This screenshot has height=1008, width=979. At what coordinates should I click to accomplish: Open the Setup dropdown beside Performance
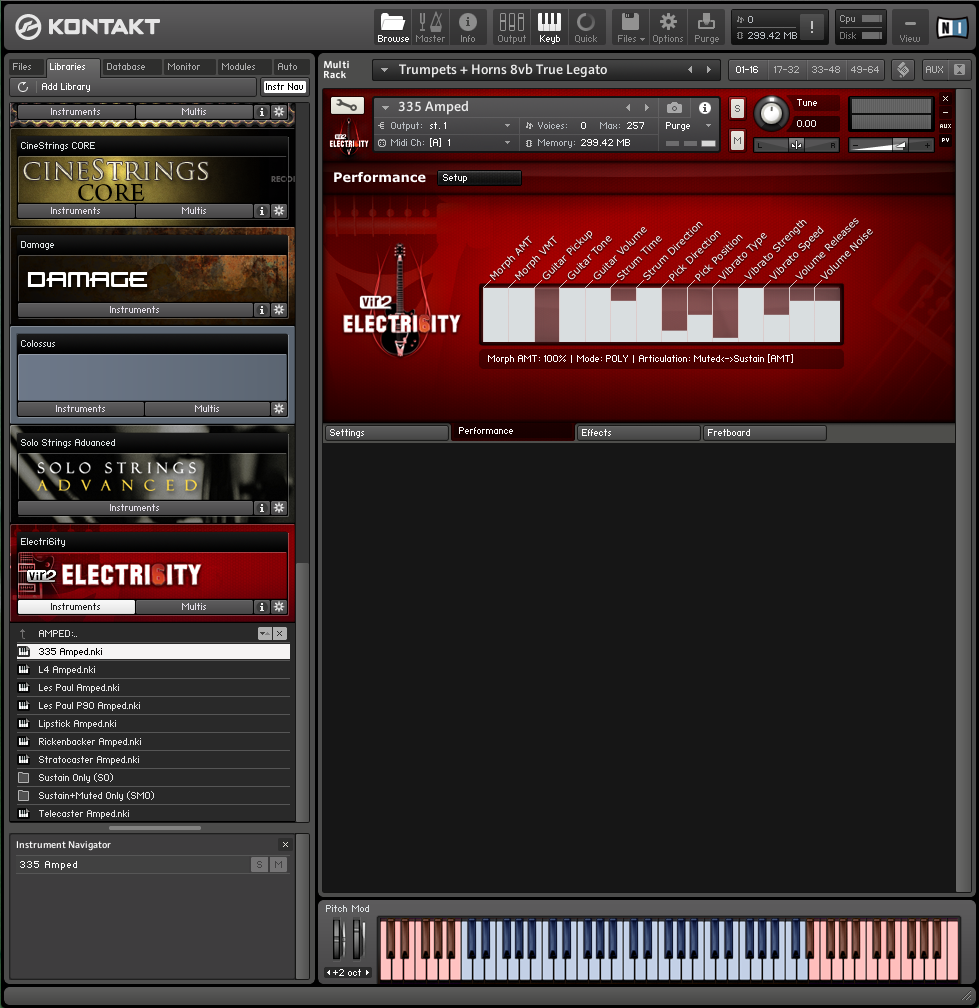[x=479, y=178]
